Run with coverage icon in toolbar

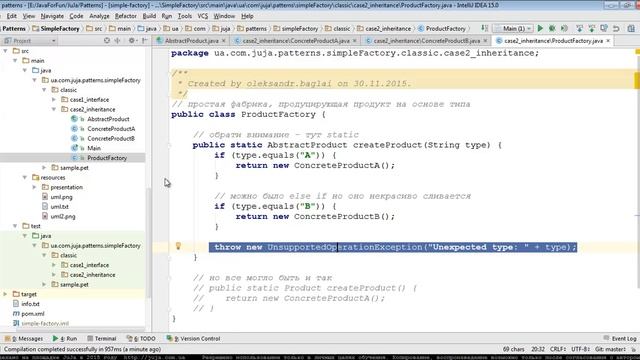[564, 28]
